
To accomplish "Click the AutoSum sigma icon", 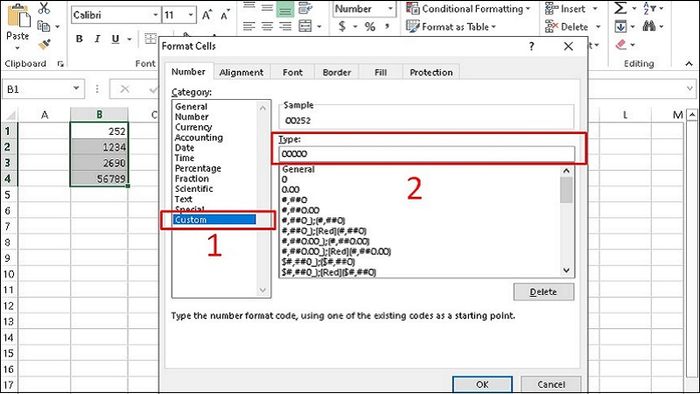I will [620, 8].
